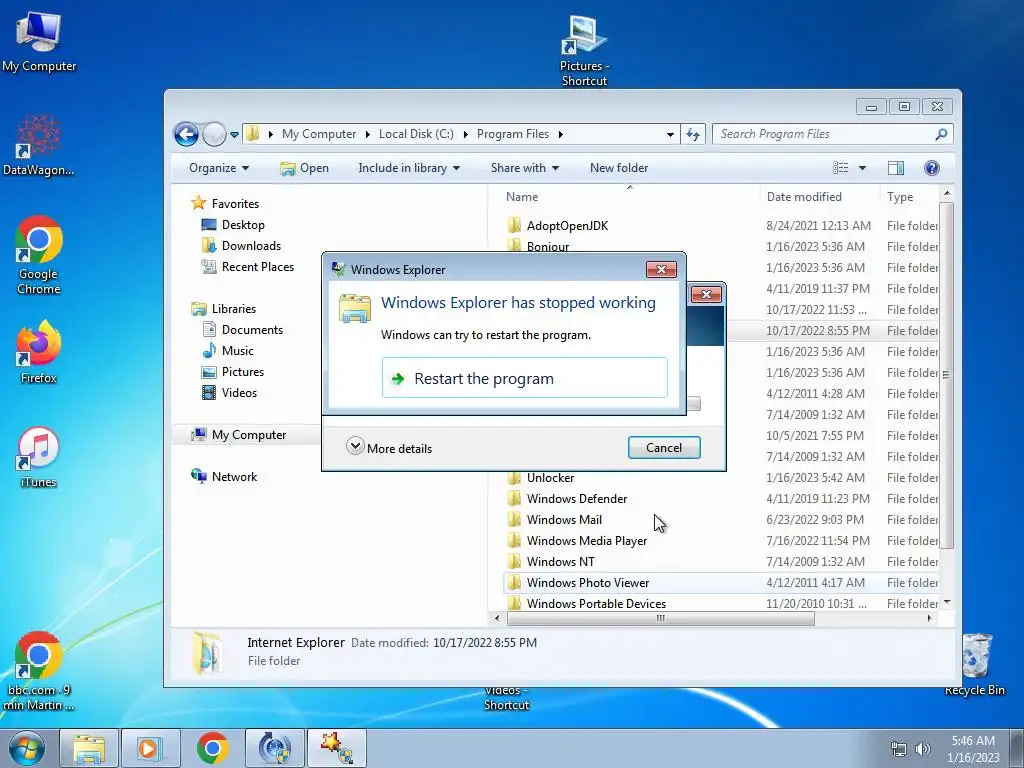Open the Pictures - Shortcut desktop icon

(x=584, y=51)
